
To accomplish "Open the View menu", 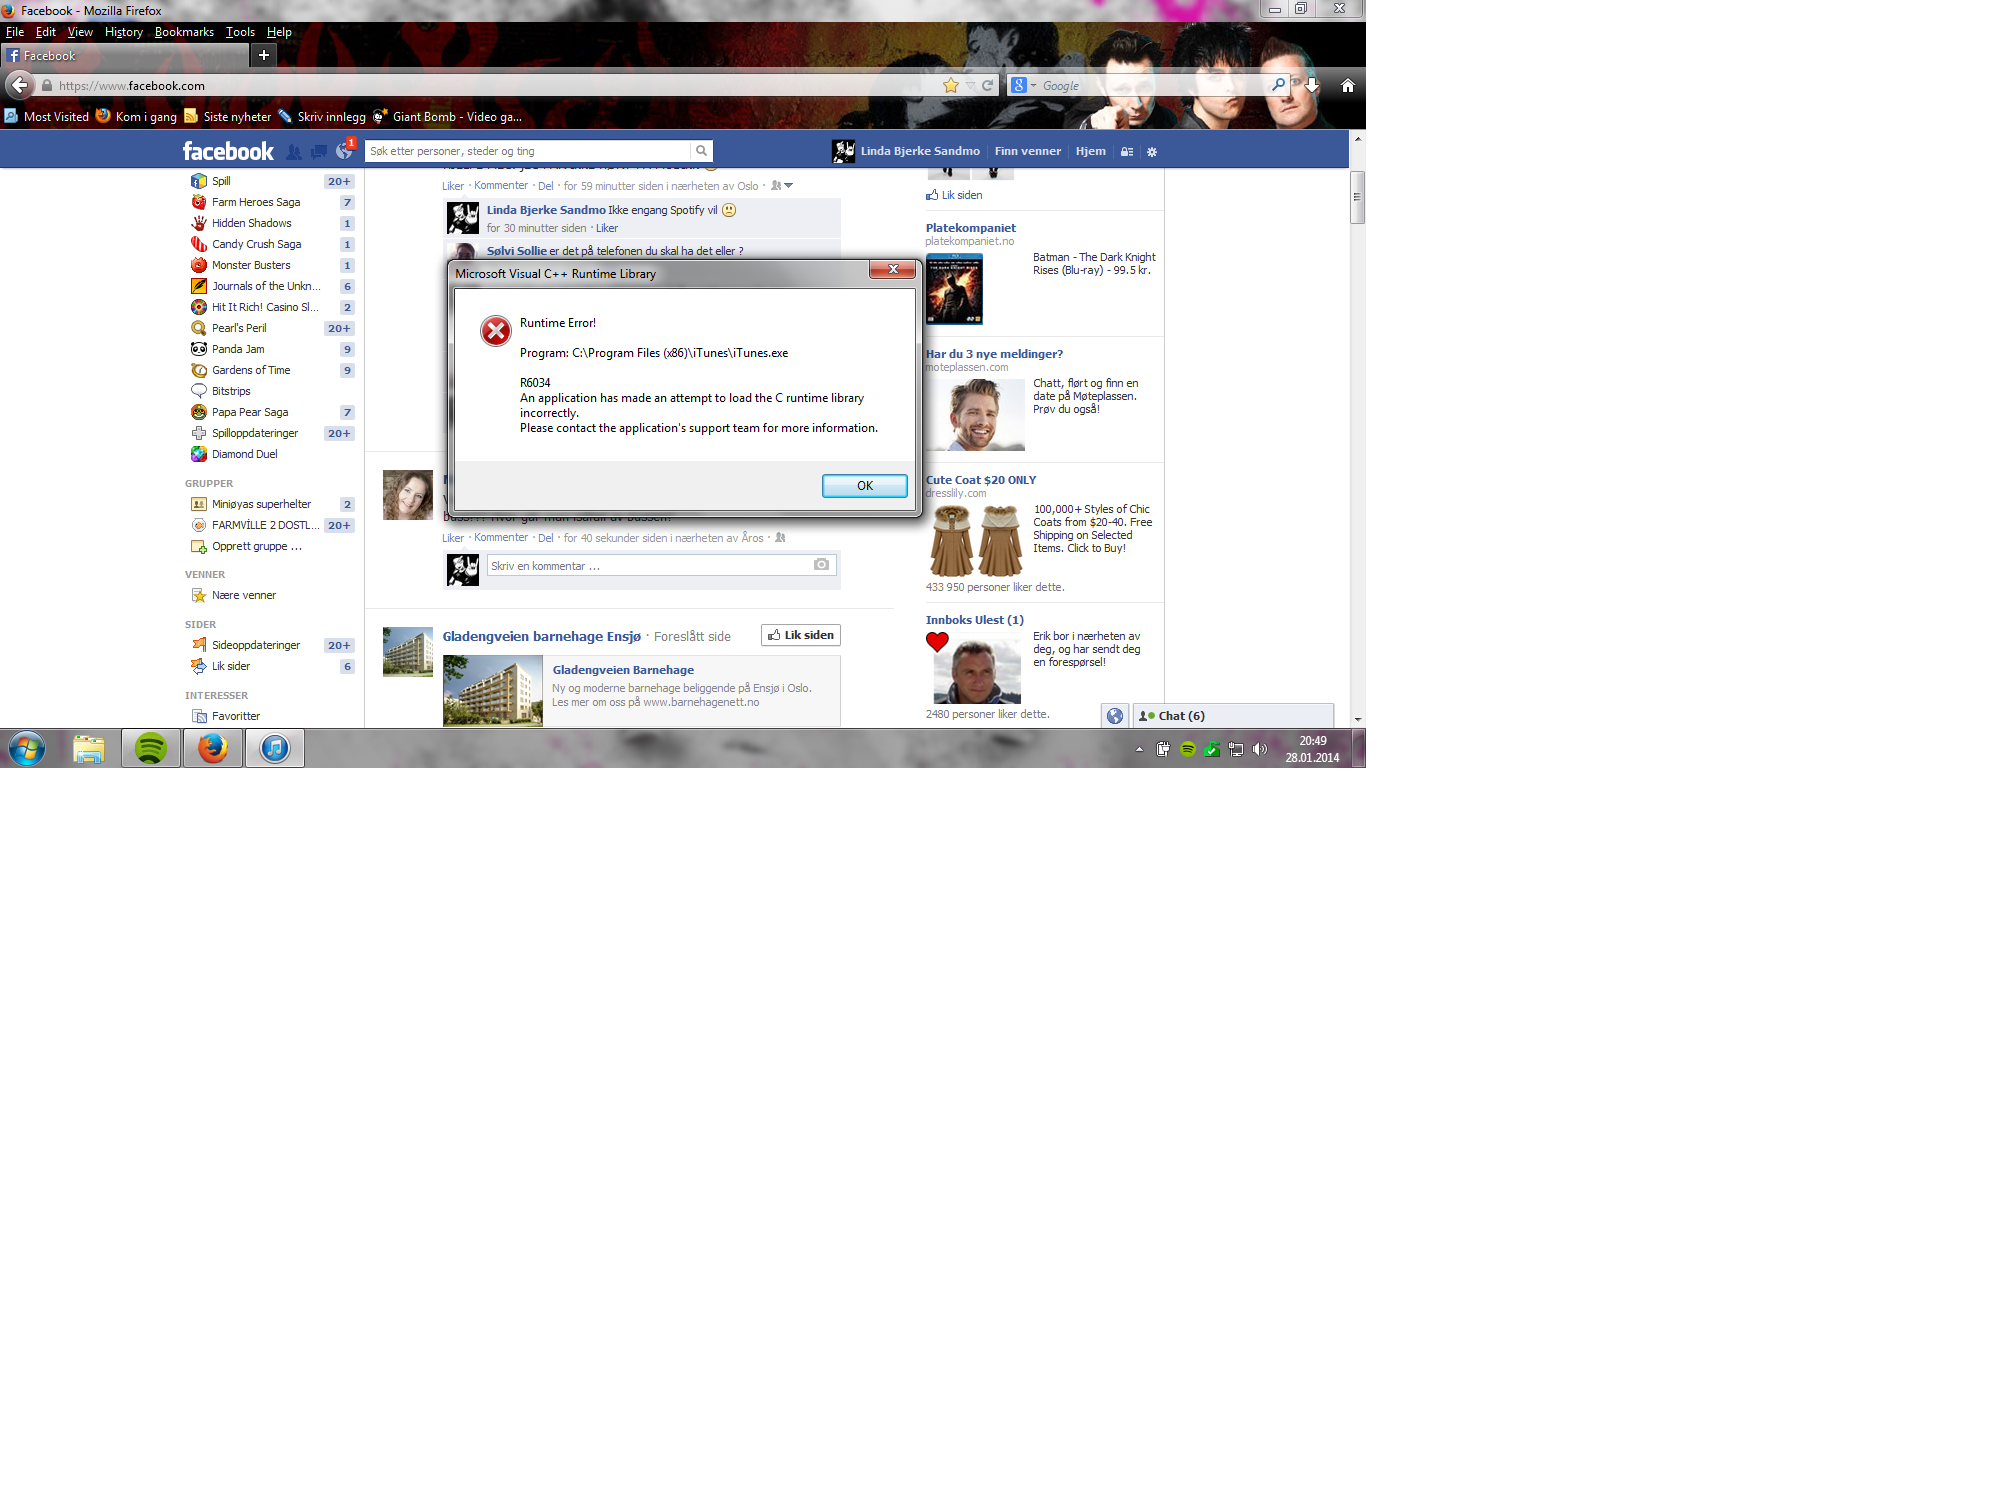I will coord(80,32).
